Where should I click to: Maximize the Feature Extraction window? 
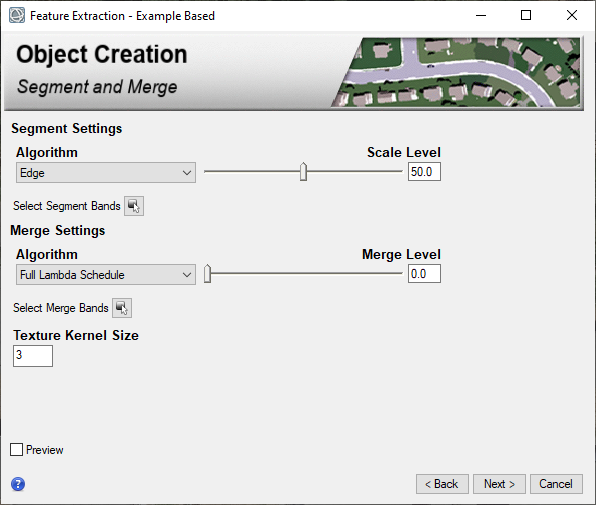(526, 16)
